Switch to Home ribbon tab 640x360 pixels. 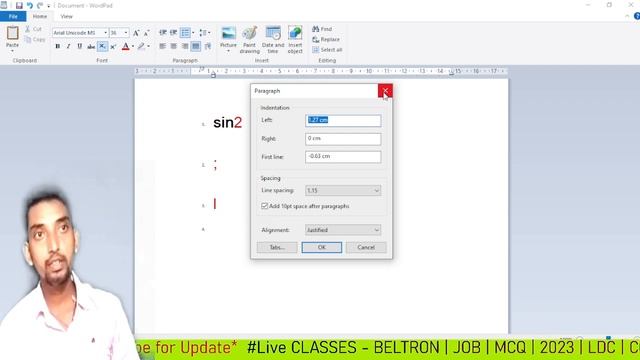(40, 16)
